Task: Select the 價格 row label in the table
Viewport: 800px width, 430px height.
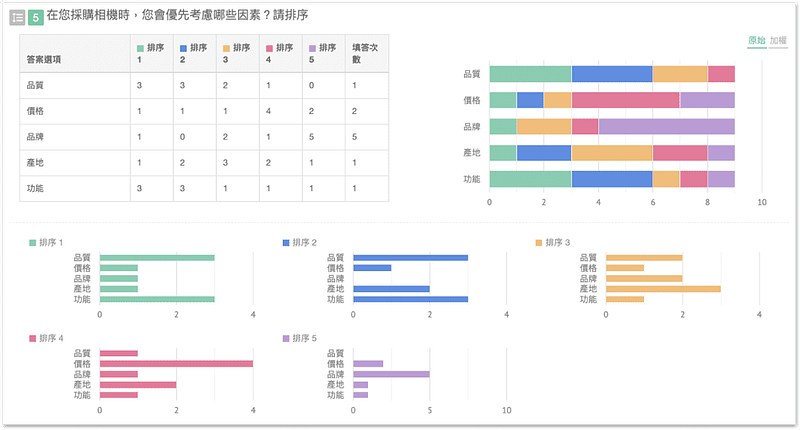Action: tap(35, 111)
